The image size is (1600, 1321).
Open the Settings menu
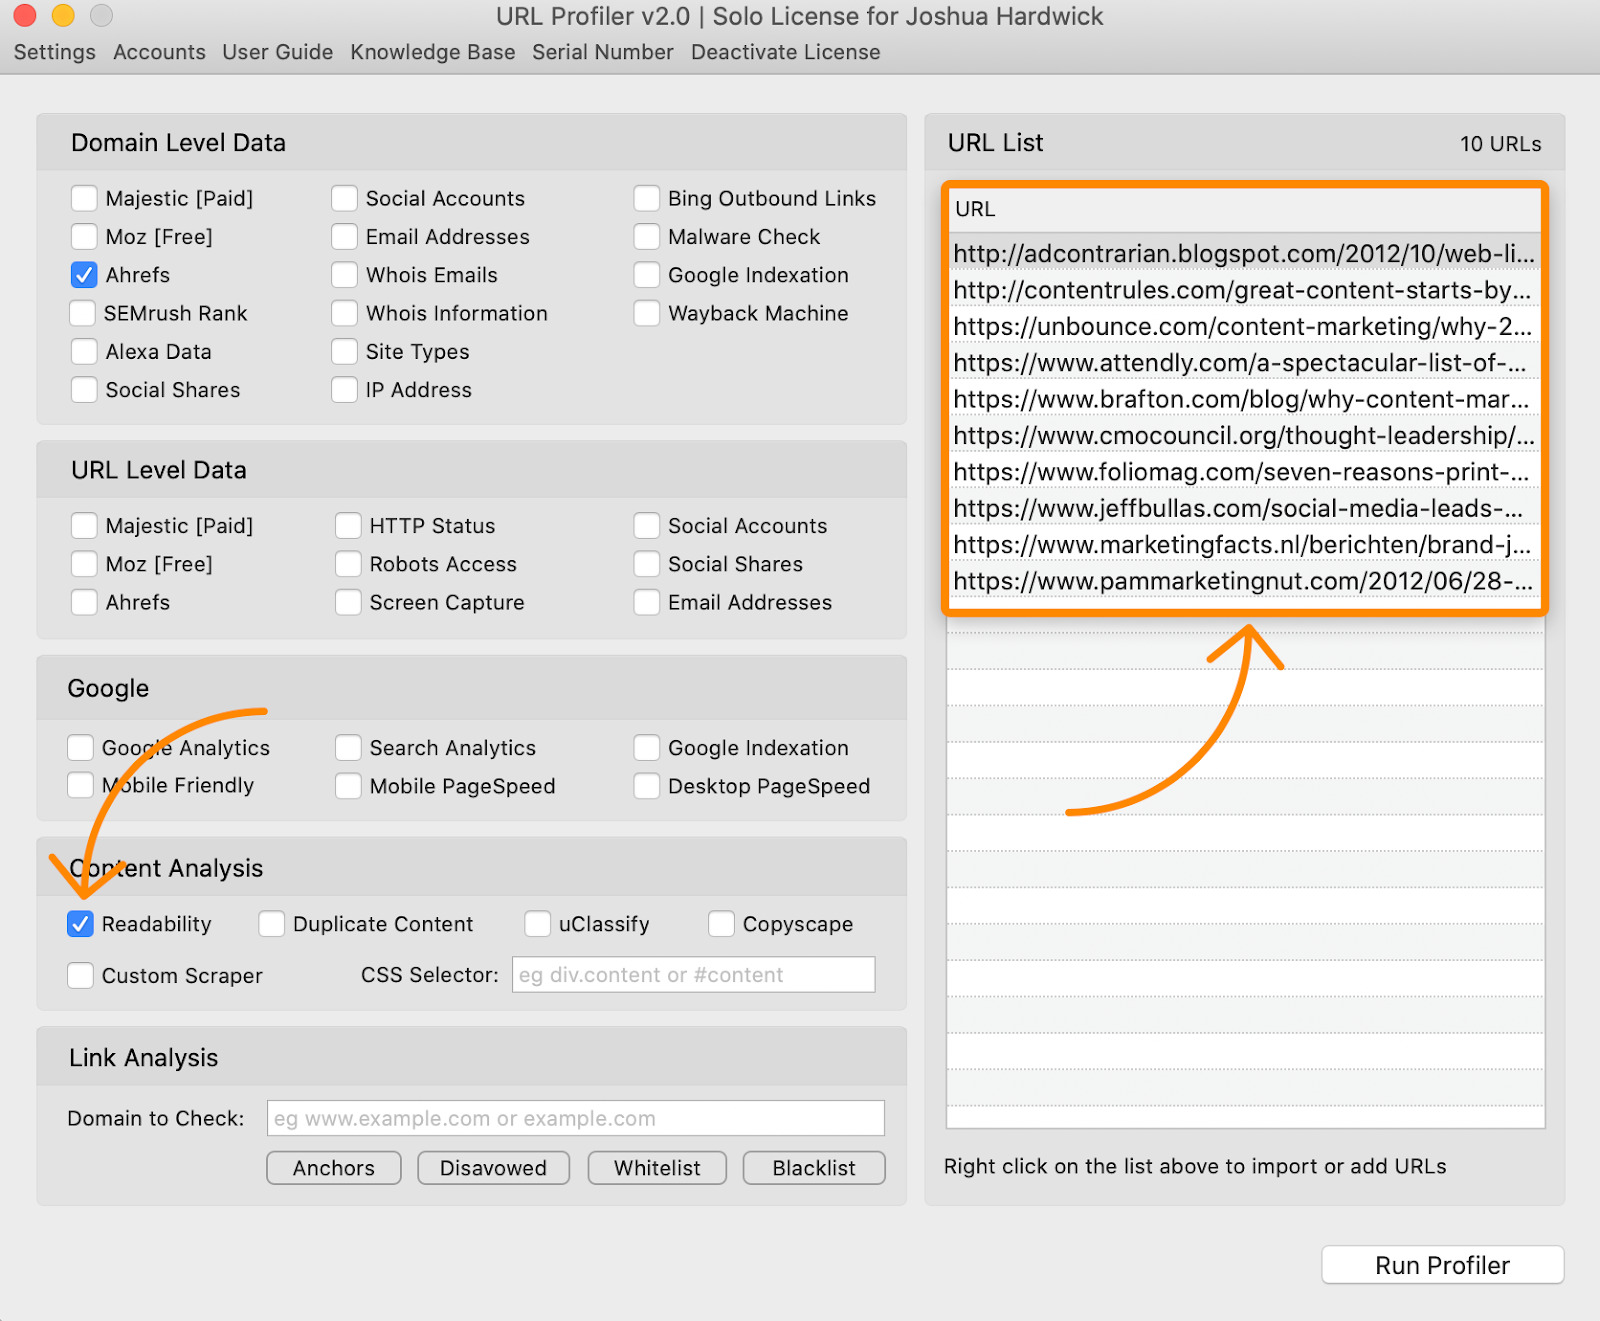pos(54,52)
